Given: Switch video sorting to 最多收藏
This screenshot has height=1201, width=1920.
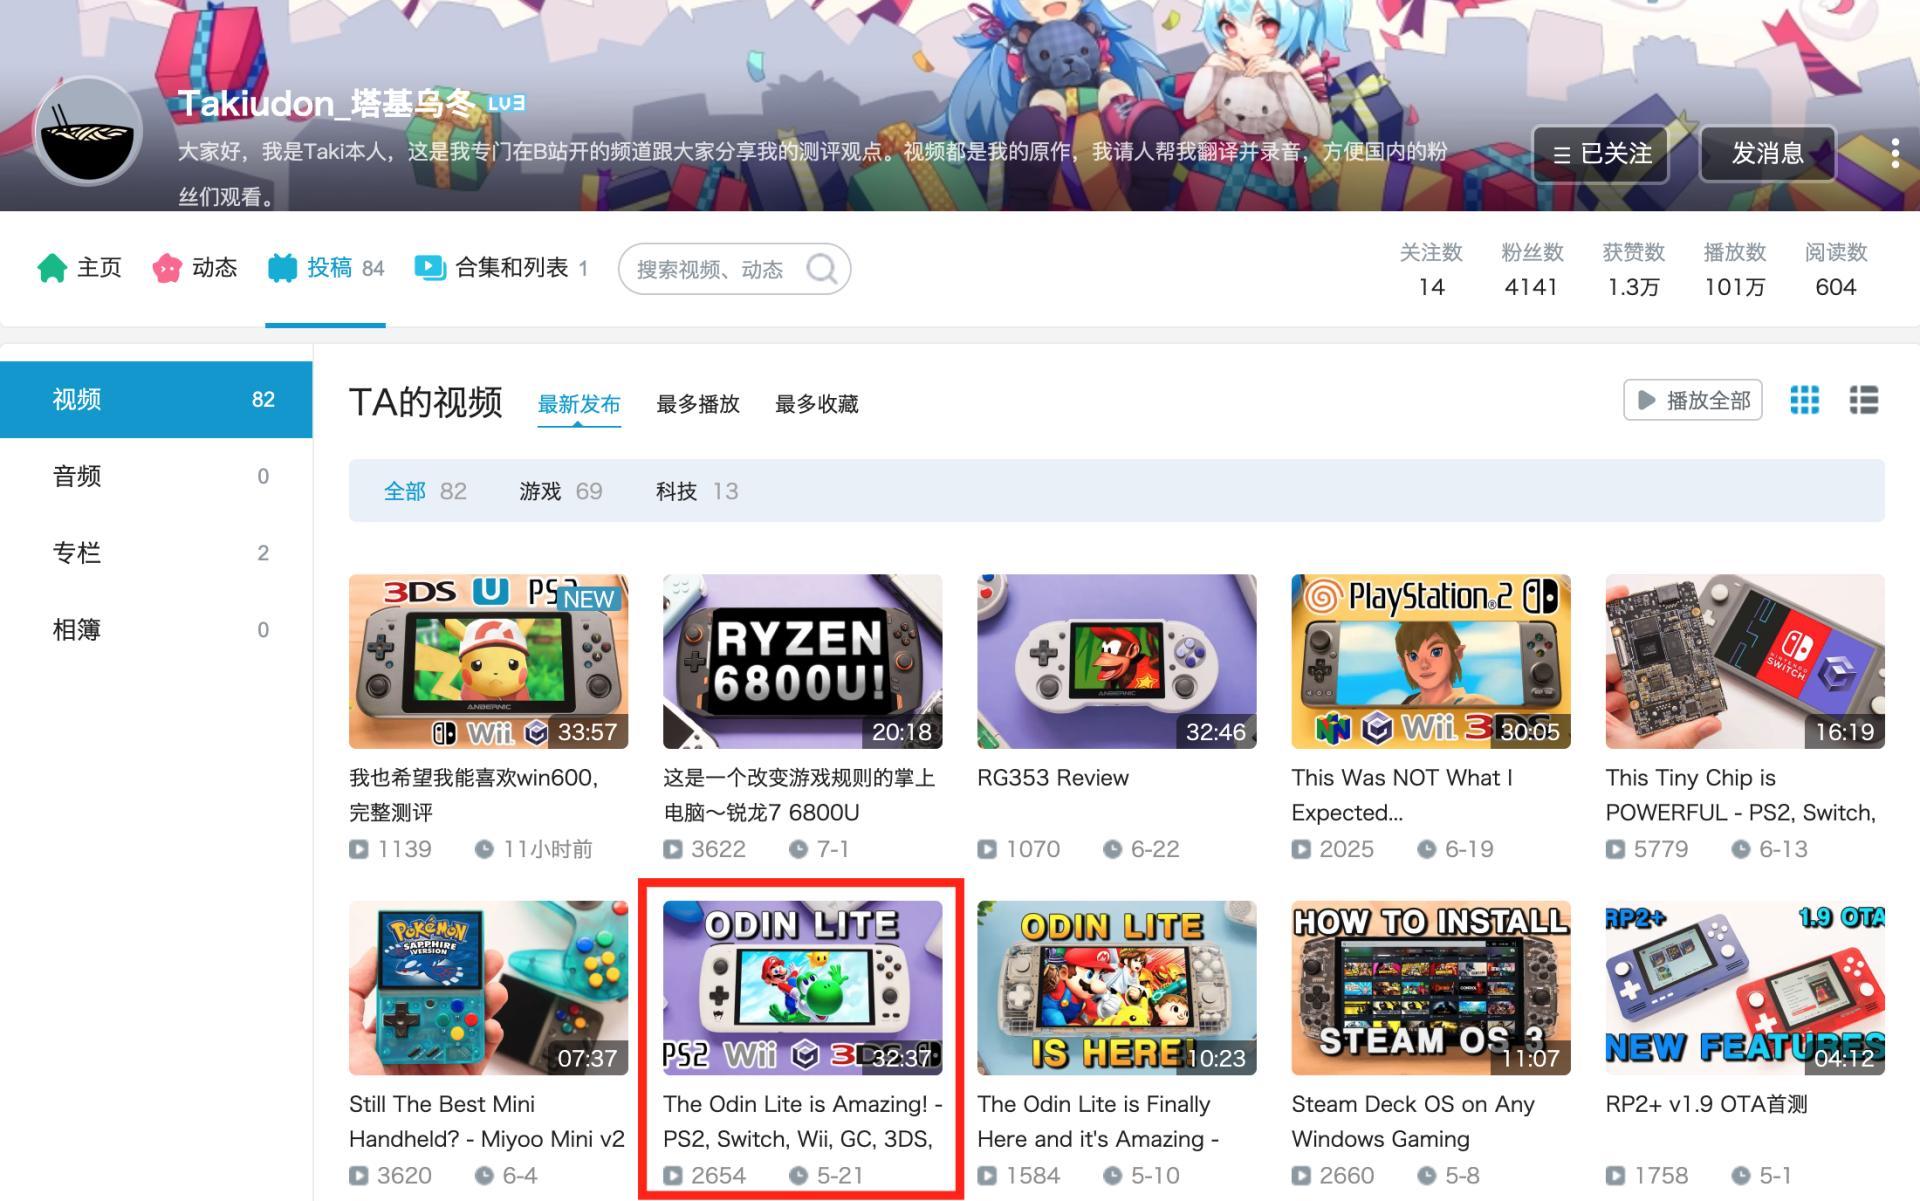Looking at the screenshot, I should tap(815, 404).
